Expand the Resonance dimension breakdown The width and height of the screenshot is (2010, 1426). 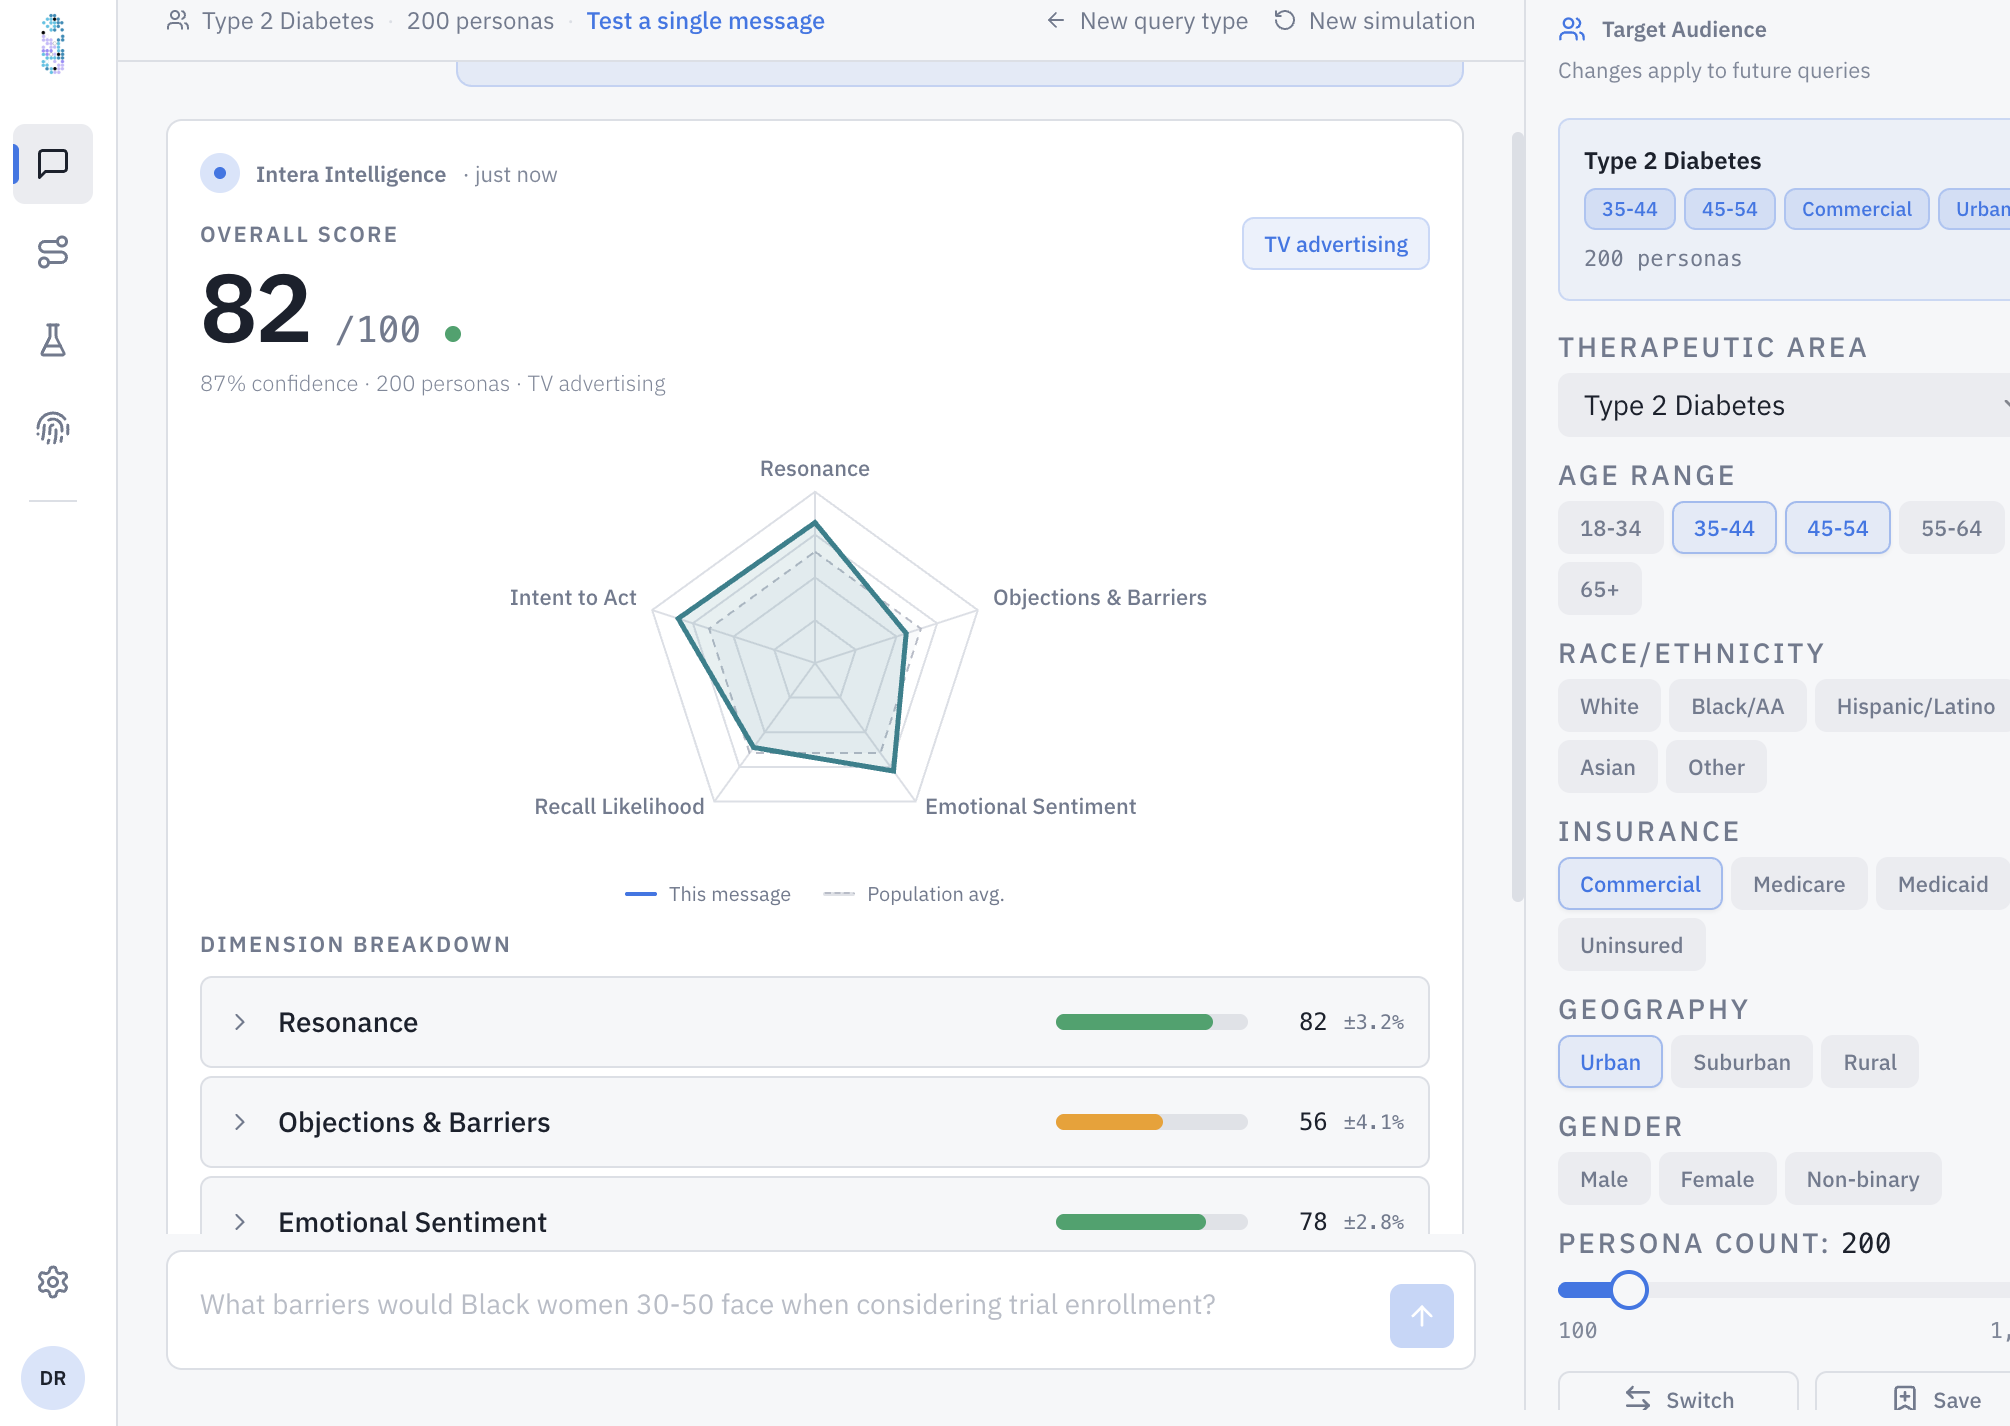point(240,1022)
